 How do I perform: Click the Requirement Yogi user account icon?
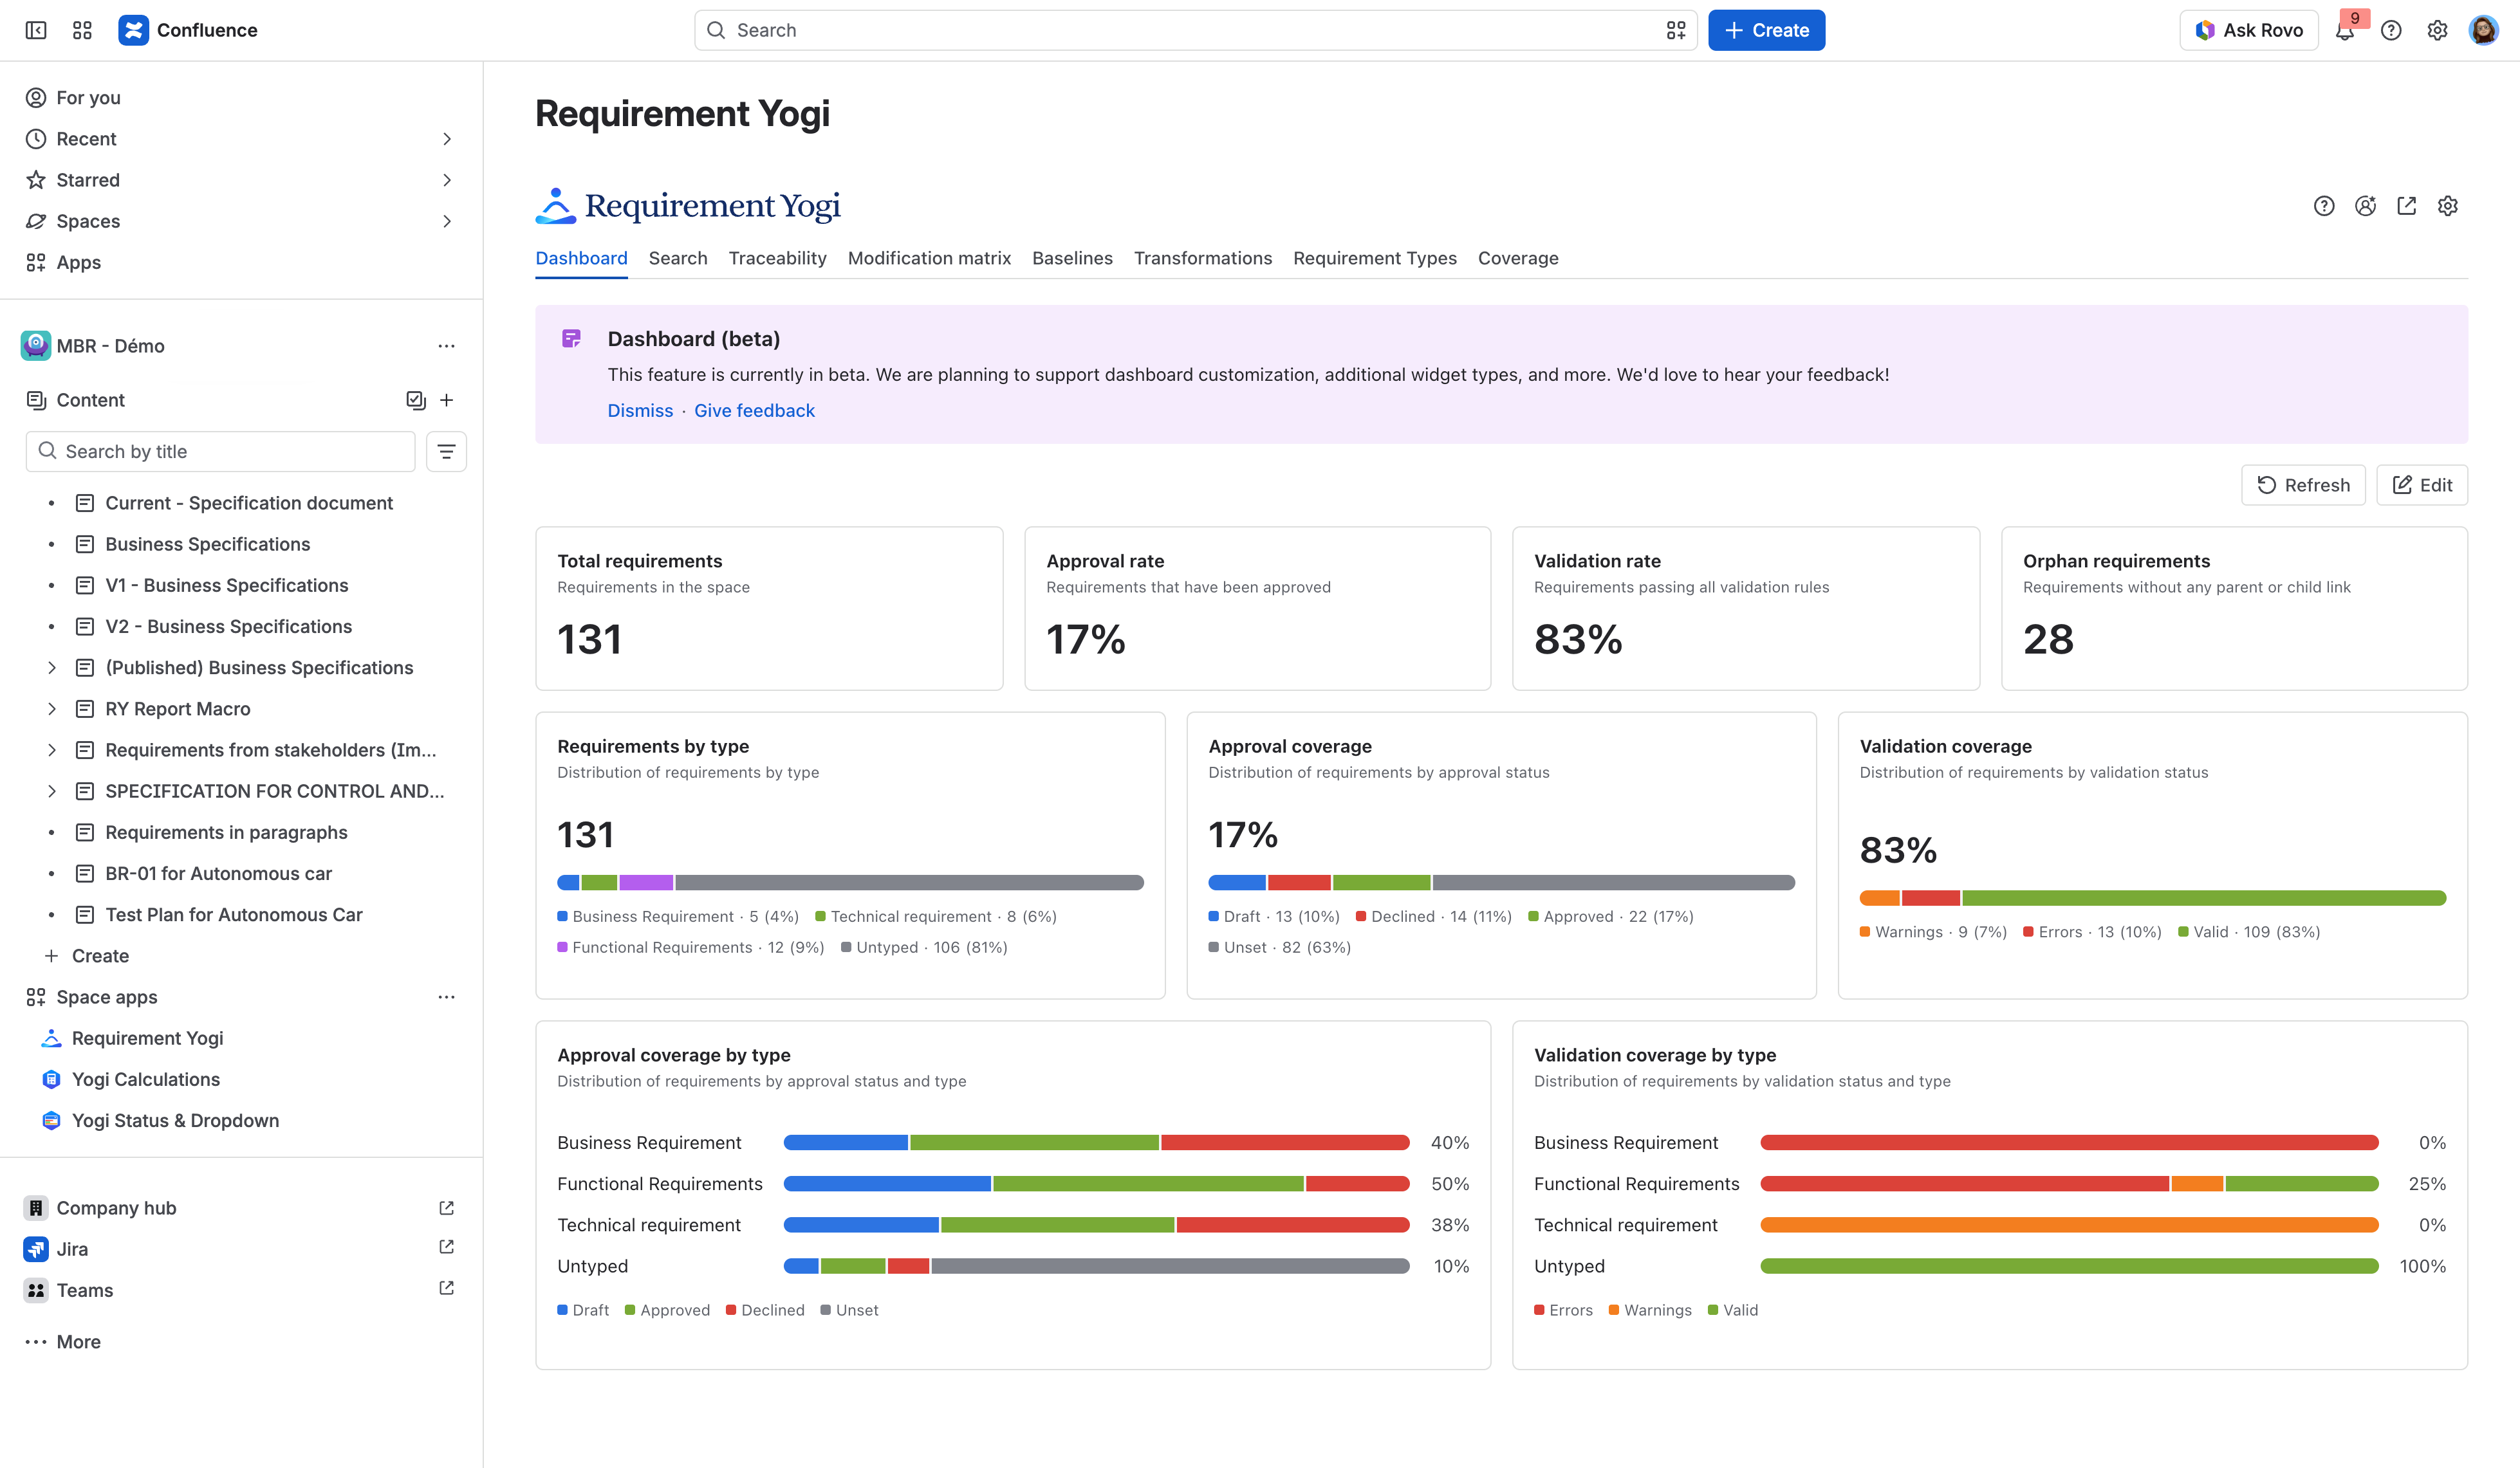point(2365,206)
